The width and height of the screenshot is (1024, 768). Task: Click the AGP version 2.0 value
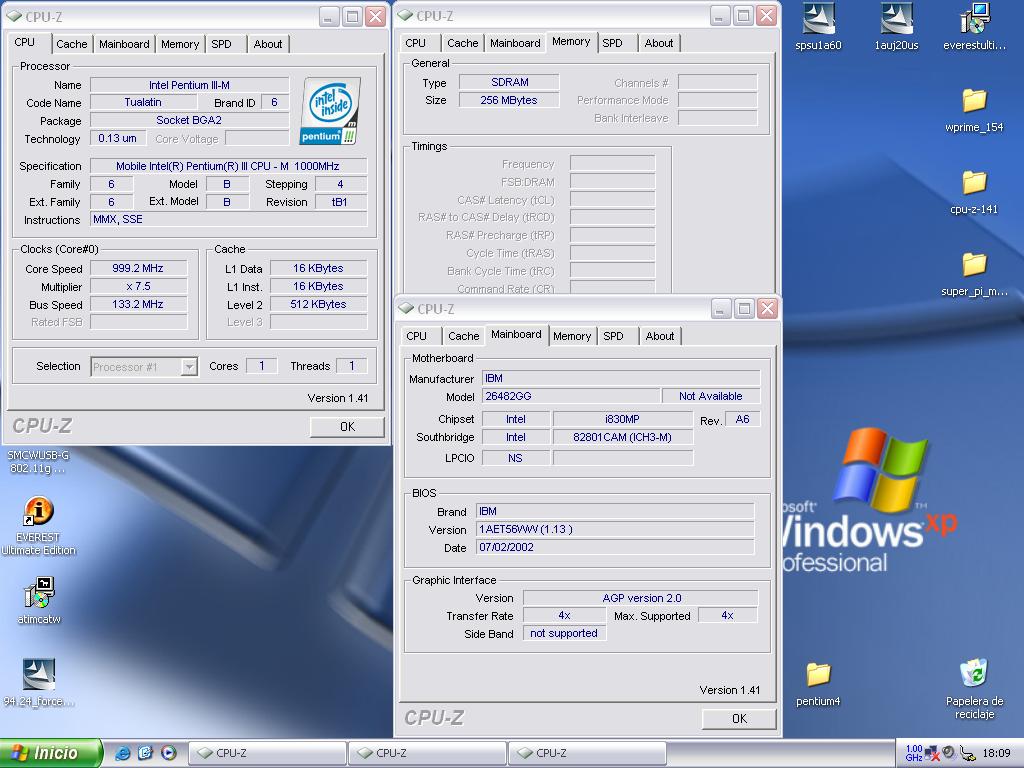coord(641,598)
